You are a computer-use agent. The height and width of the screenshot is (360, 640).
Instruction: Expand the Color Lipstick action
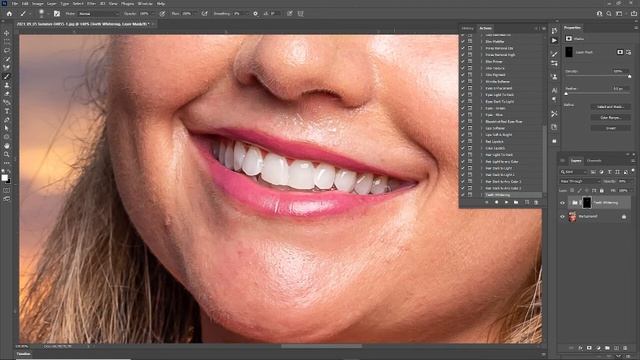click(482, 148)
